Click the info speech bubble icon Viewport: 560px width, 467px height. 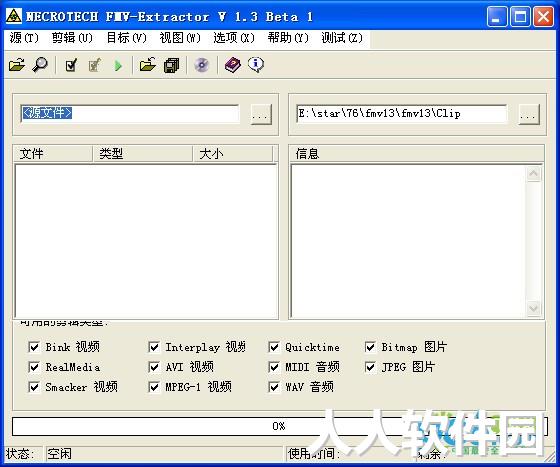(x=256, y=65)
